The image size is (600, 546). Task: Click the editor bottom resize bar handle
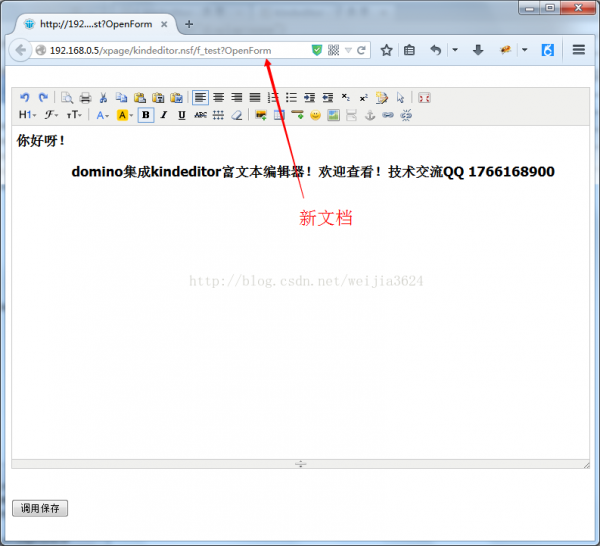click(300, 464)
